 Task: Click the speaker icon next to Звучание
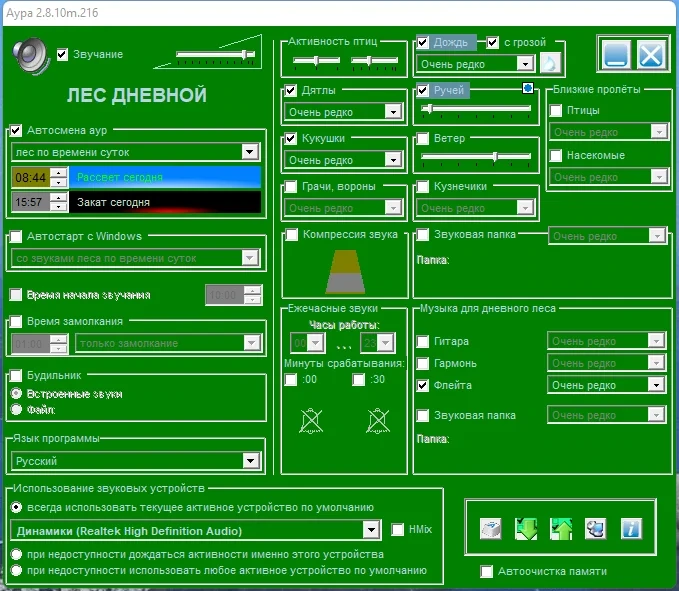click(x=31, y=55)
